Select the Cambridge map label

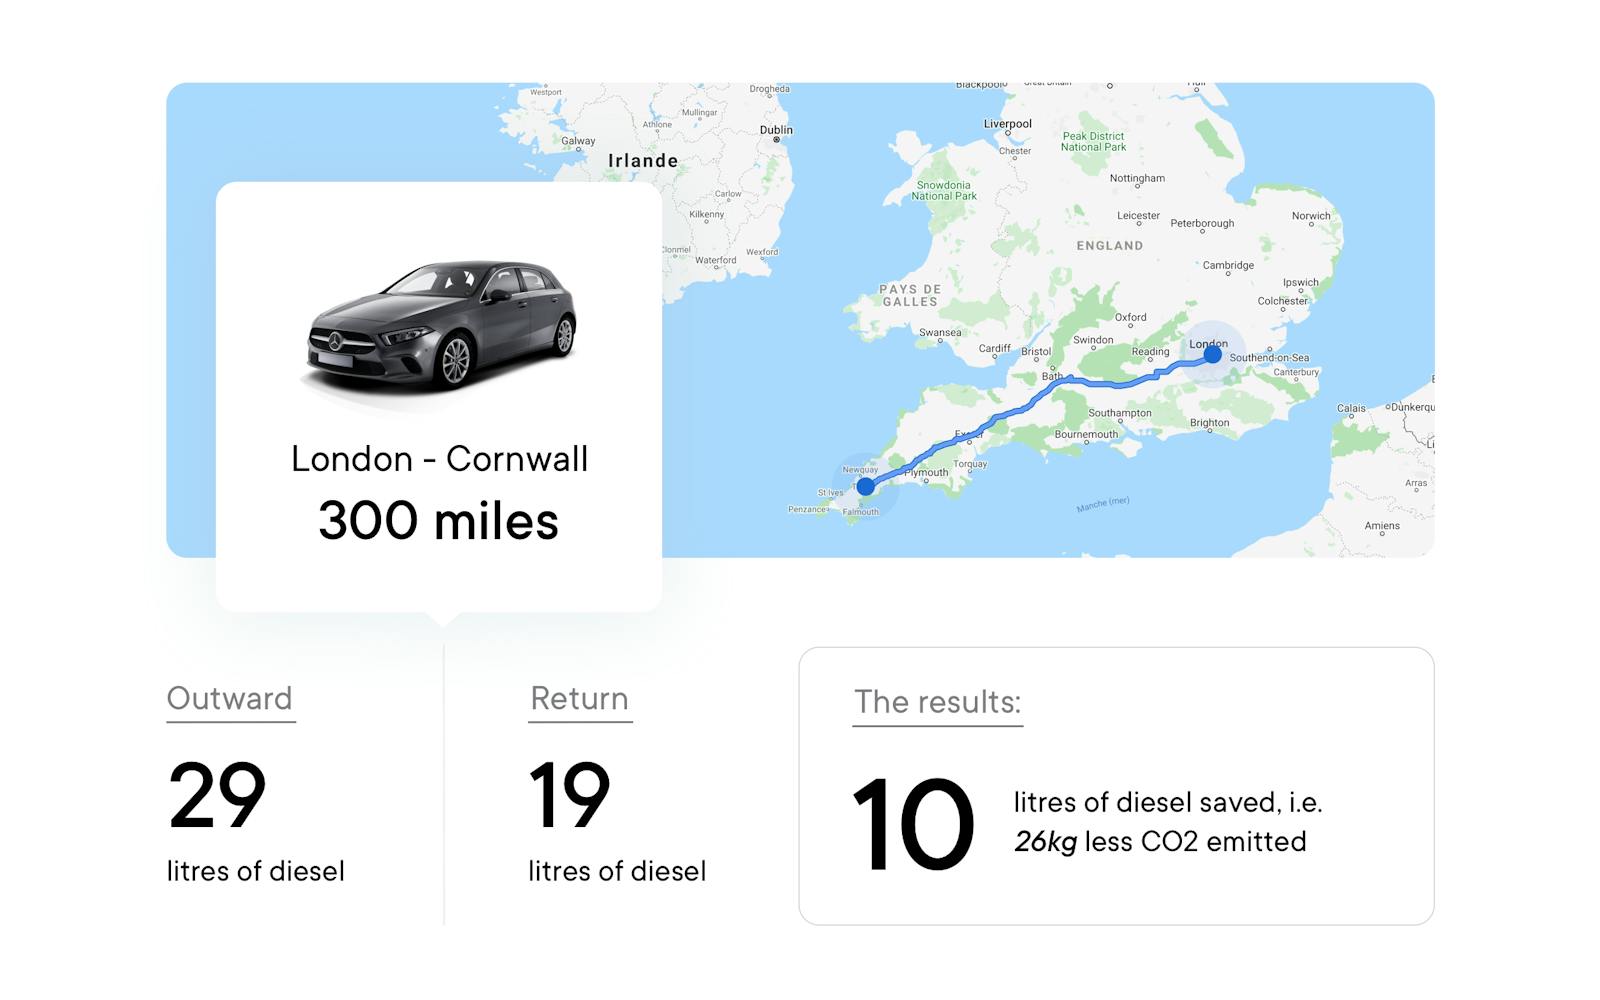[1228, 266]
